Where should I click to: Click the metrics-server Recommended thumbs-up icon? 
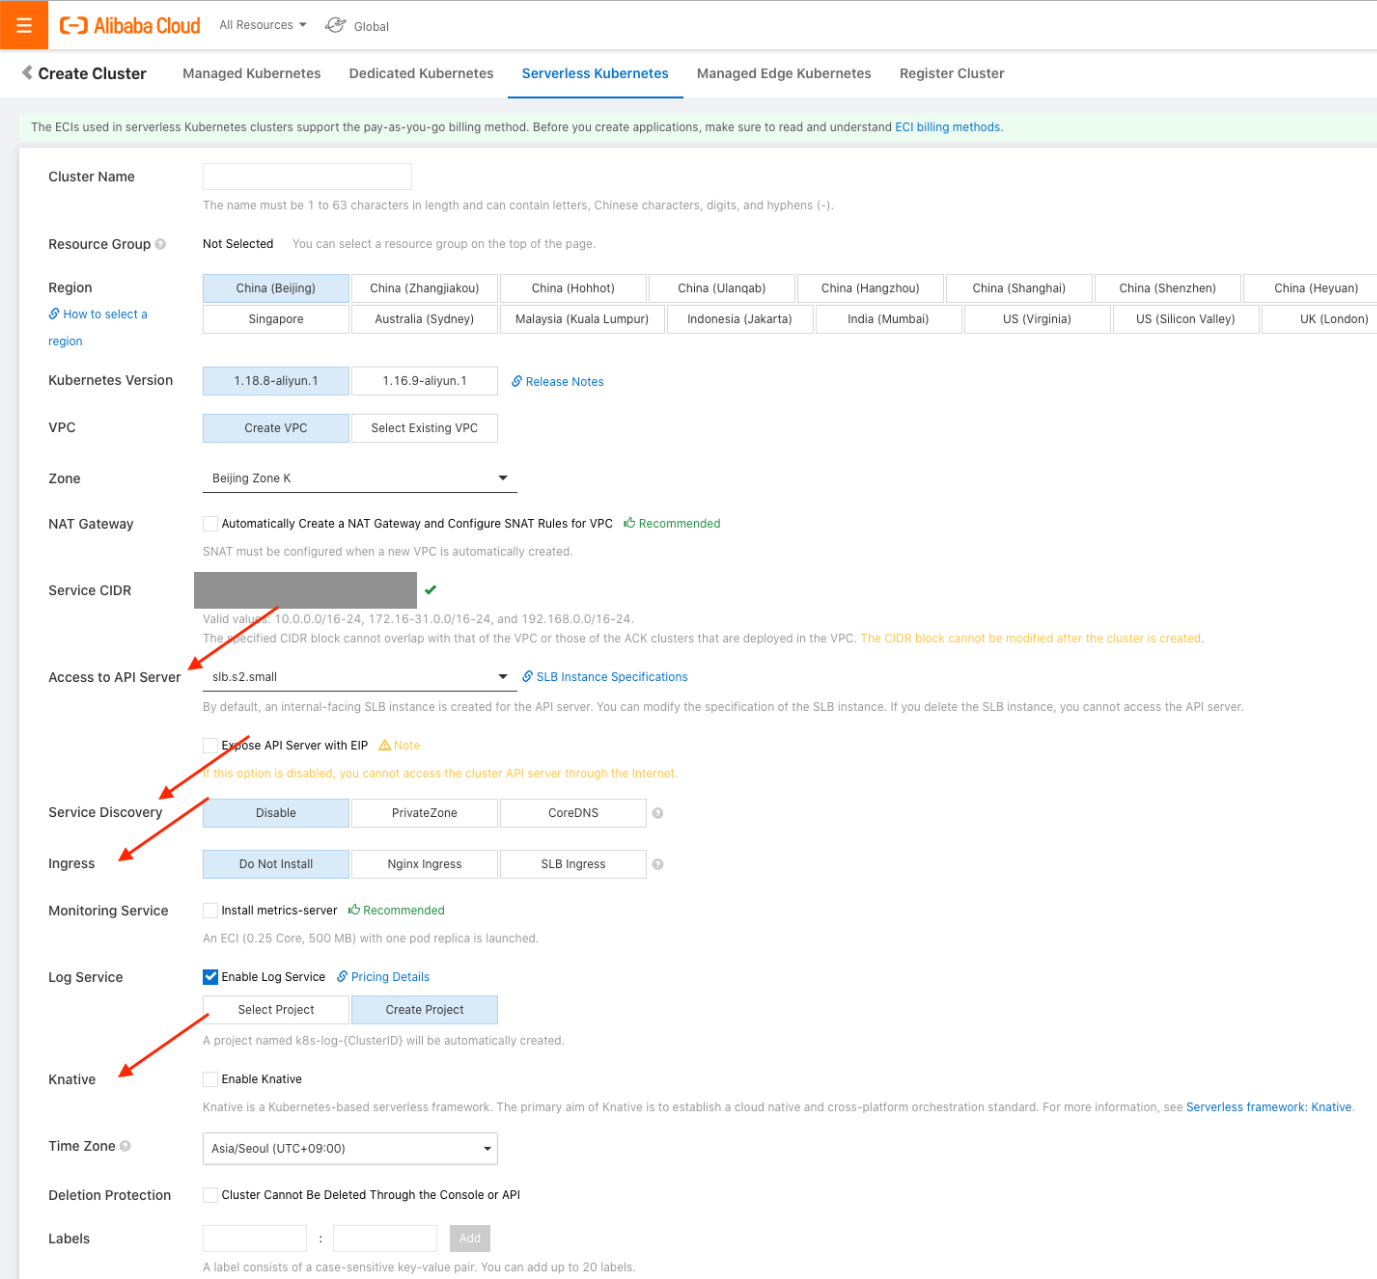(x=354, y=910)
